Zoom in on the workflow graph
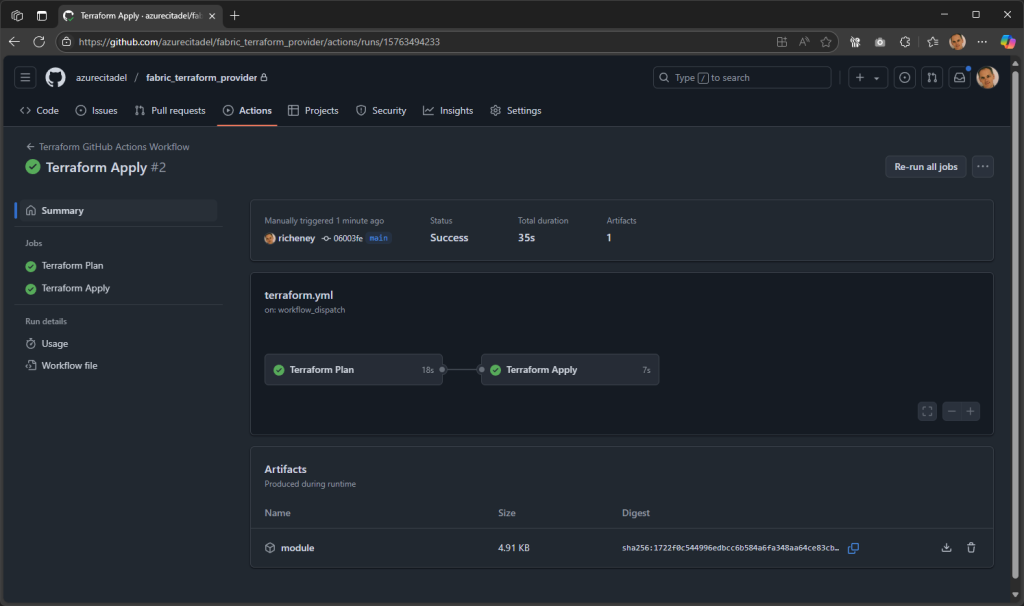The image size is (1024, 606). click(971, 410)
